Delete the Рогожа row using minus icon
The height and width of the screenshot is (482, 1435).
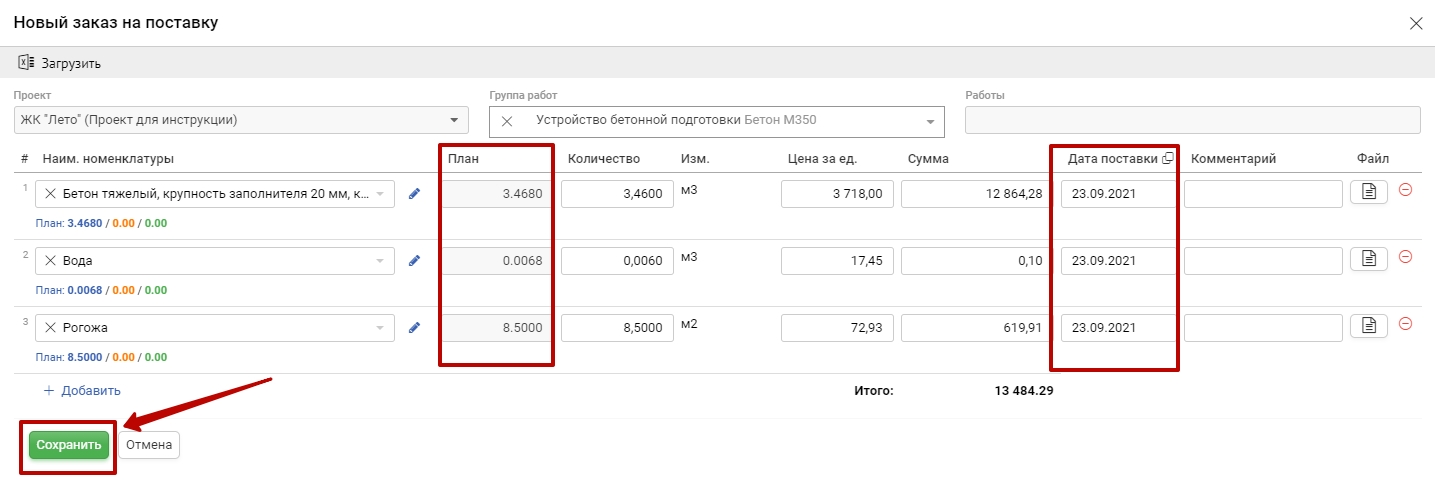(x=1405, y=324)
